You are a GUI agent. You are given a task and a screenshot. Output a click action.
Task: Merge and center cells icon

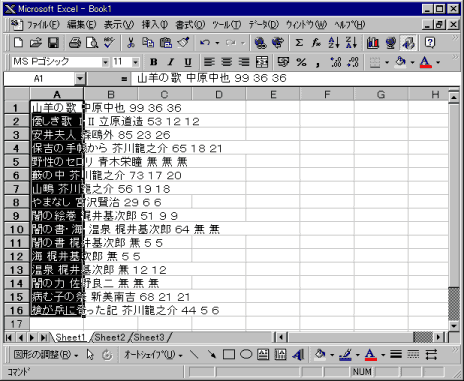(x=262, y=62)
